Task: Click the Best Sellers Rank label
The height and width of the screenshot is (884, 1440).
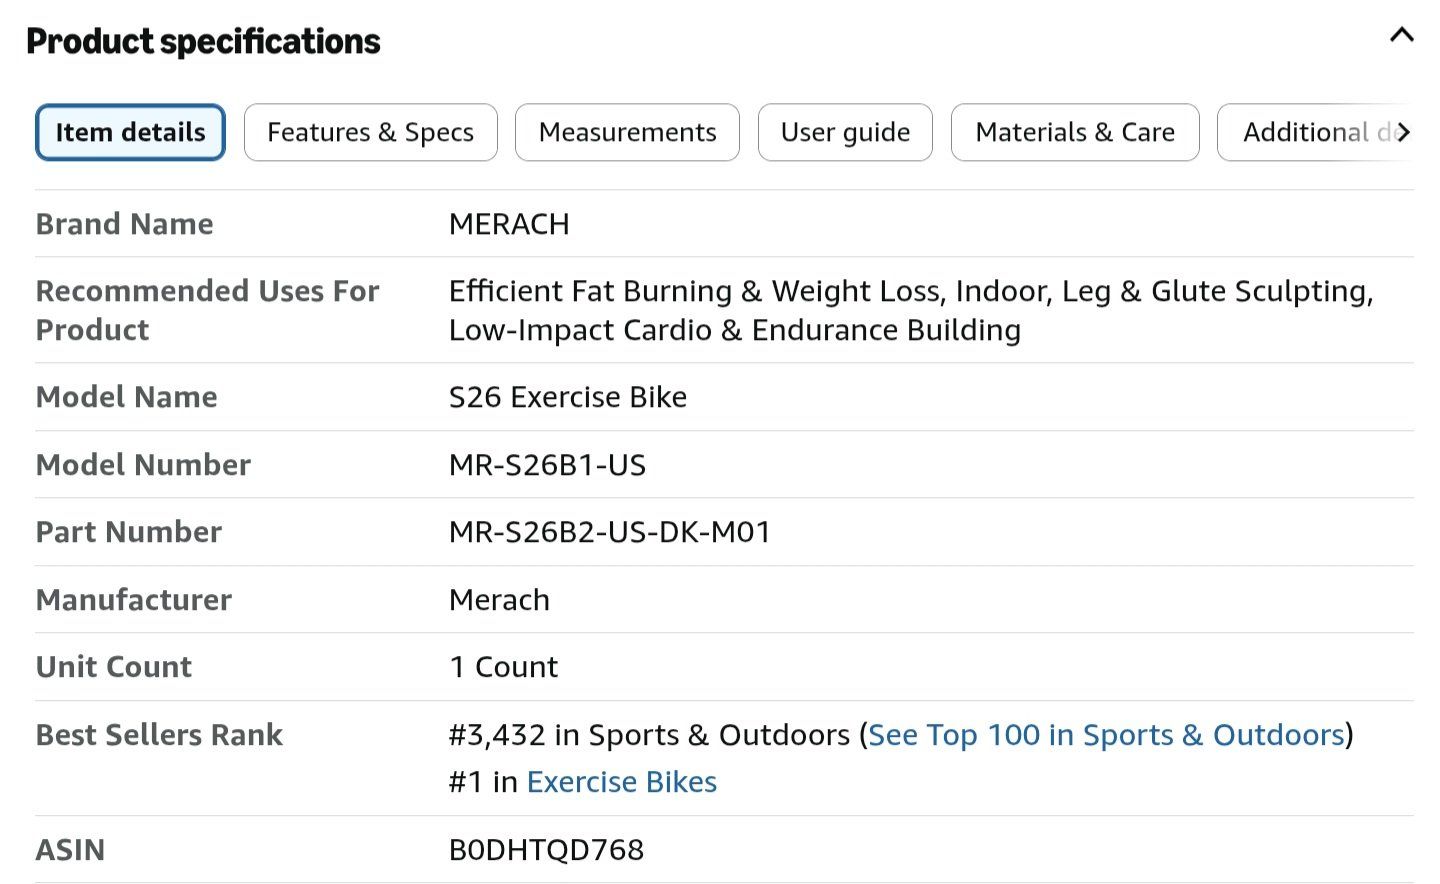Action: 159,735
